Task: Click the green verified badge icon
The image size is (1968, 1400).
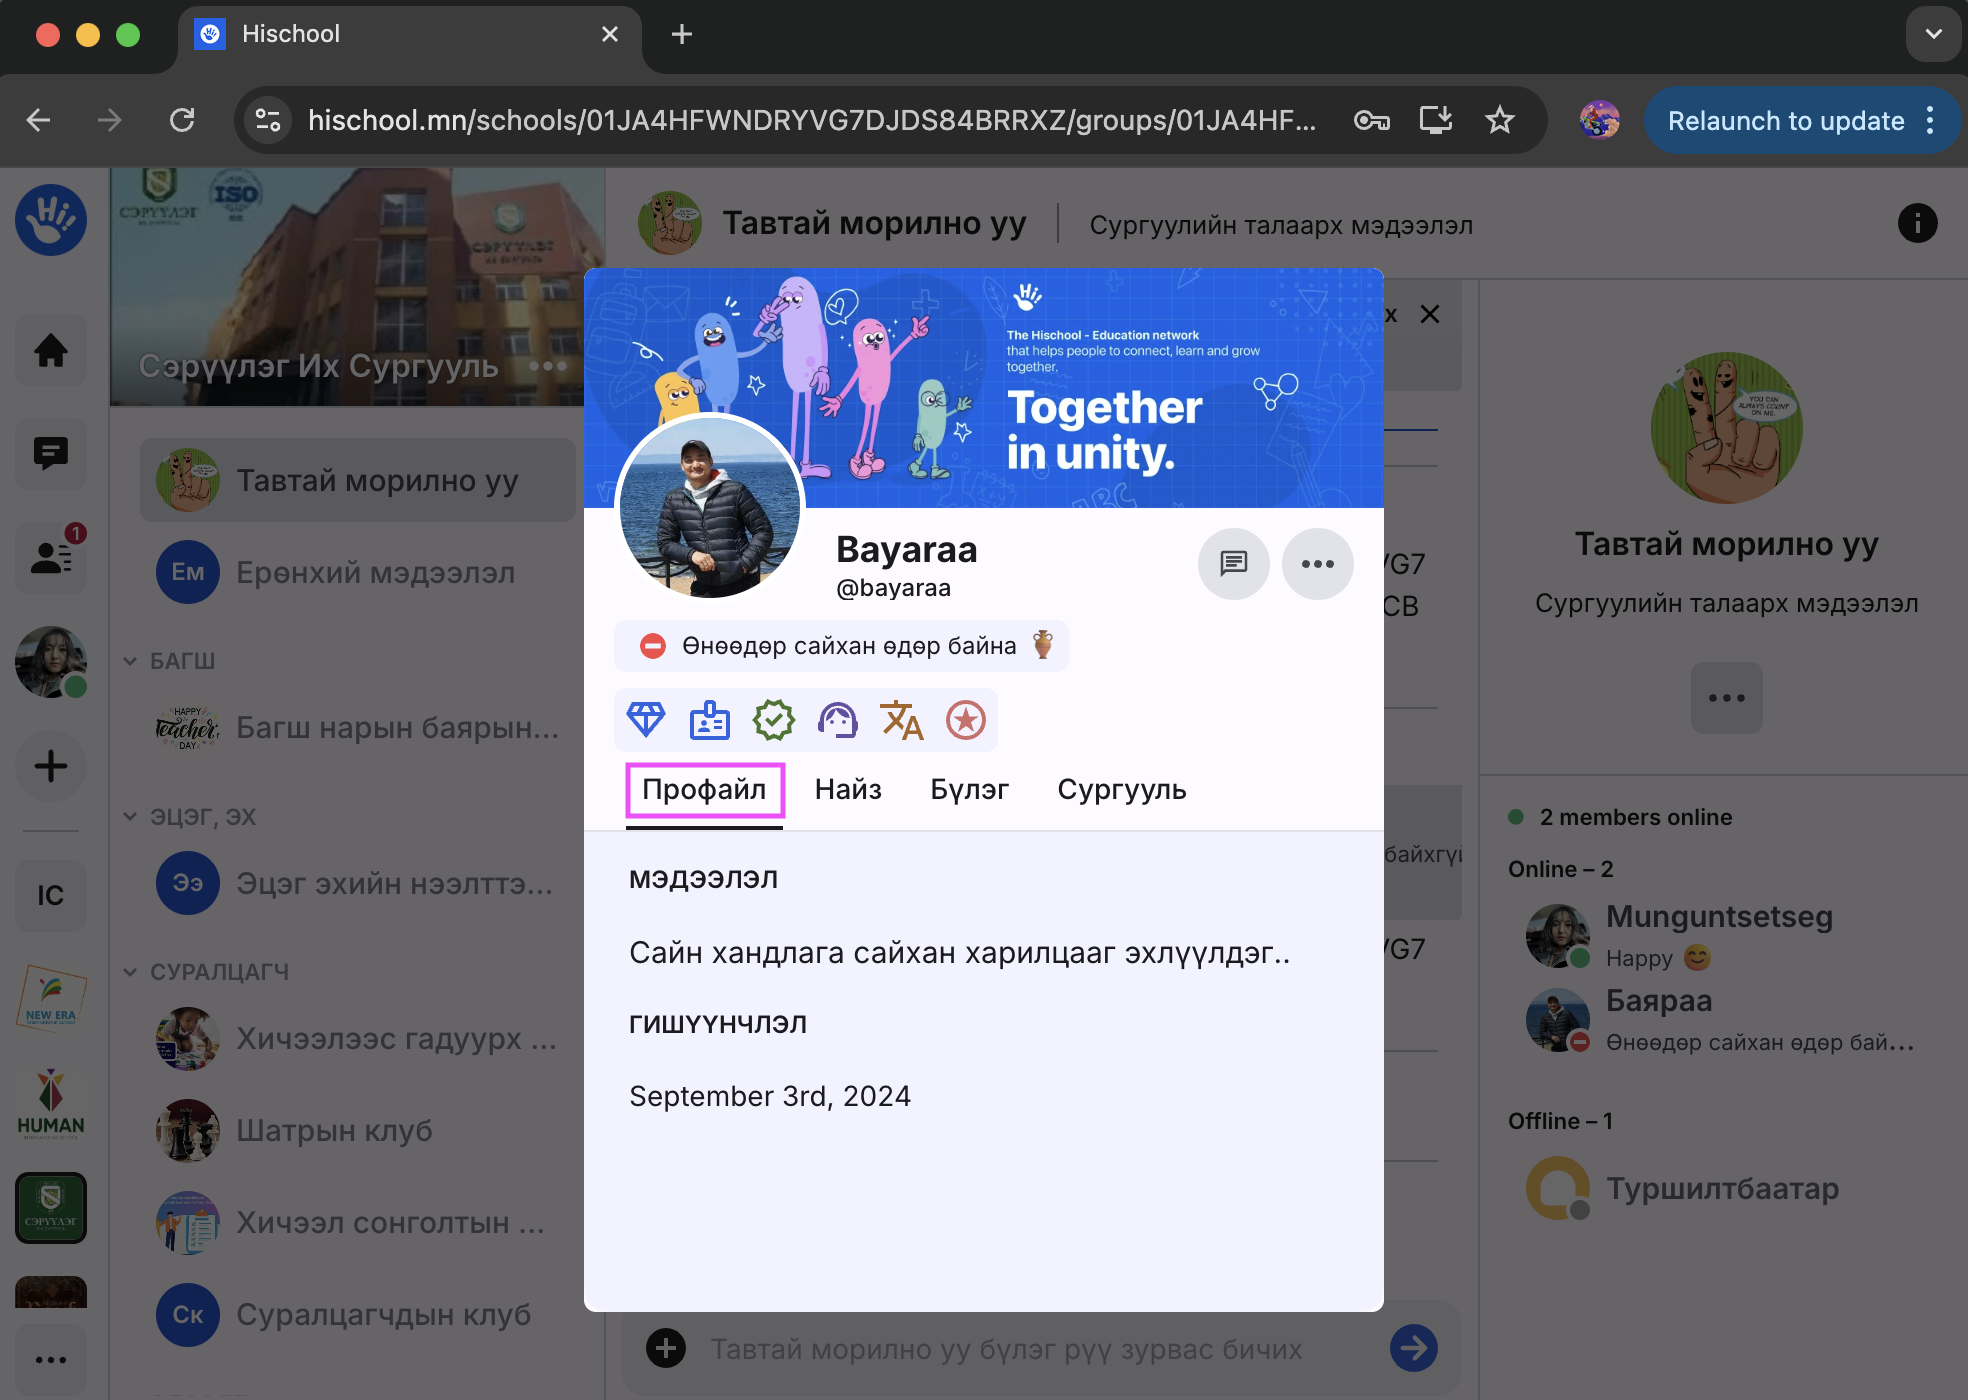Action: coord(774,720)
